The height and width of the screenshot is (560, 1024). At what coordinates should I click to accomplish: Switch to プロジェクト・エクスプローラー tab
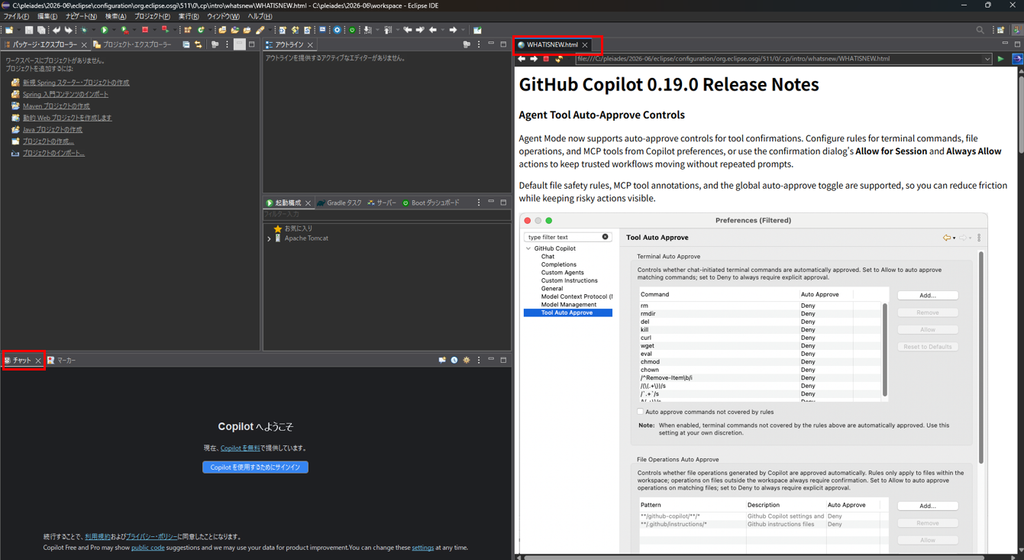(132, 44)
